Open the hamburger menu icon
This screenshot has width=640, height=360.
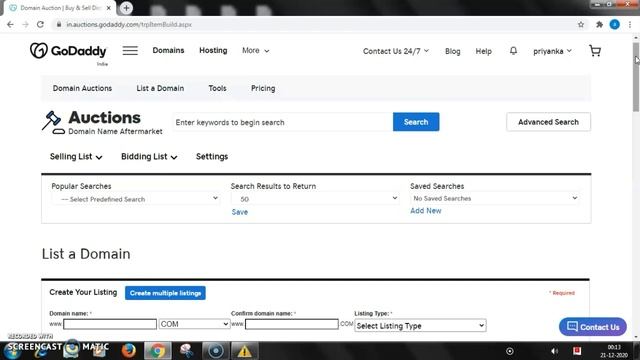pyautogui.click(x=130, y=51)
